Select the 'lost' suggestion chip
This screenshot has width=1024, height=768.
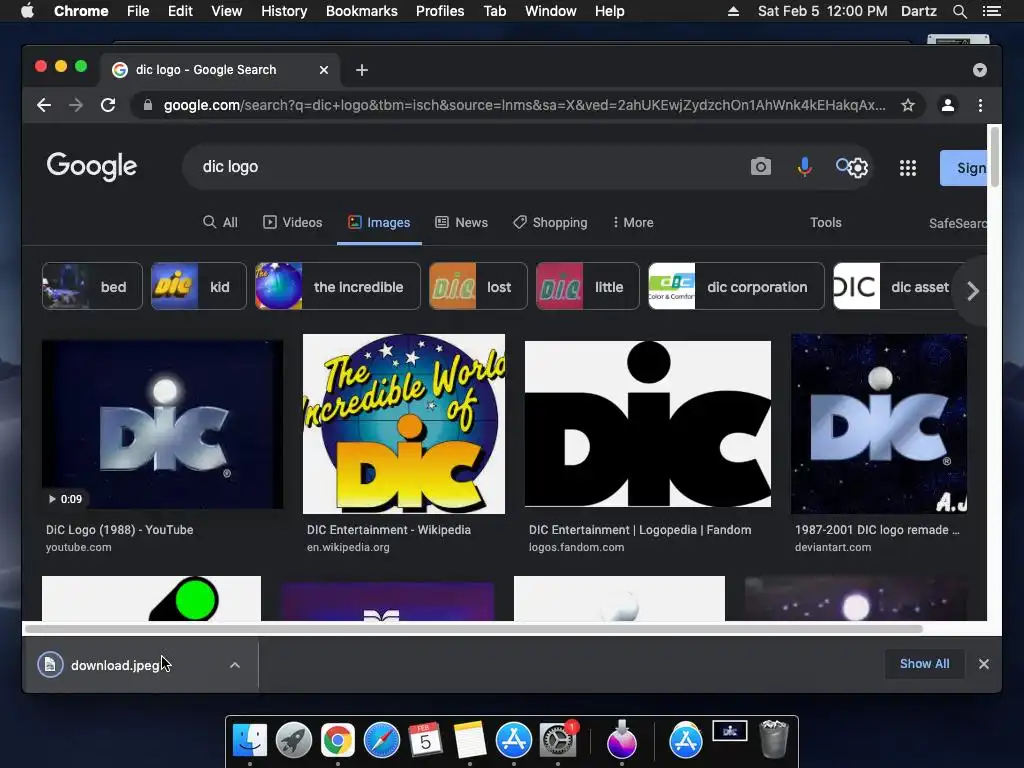(478, 286)
